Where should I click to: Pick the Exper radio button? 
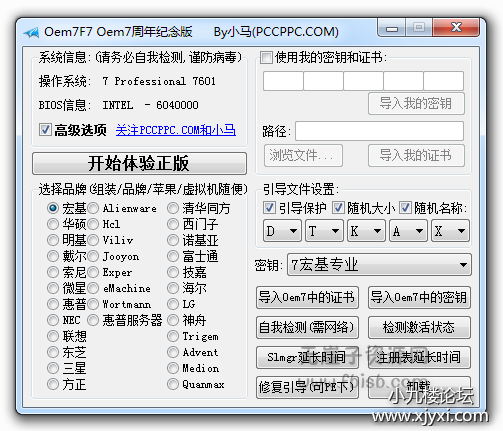tap(93, 272)
